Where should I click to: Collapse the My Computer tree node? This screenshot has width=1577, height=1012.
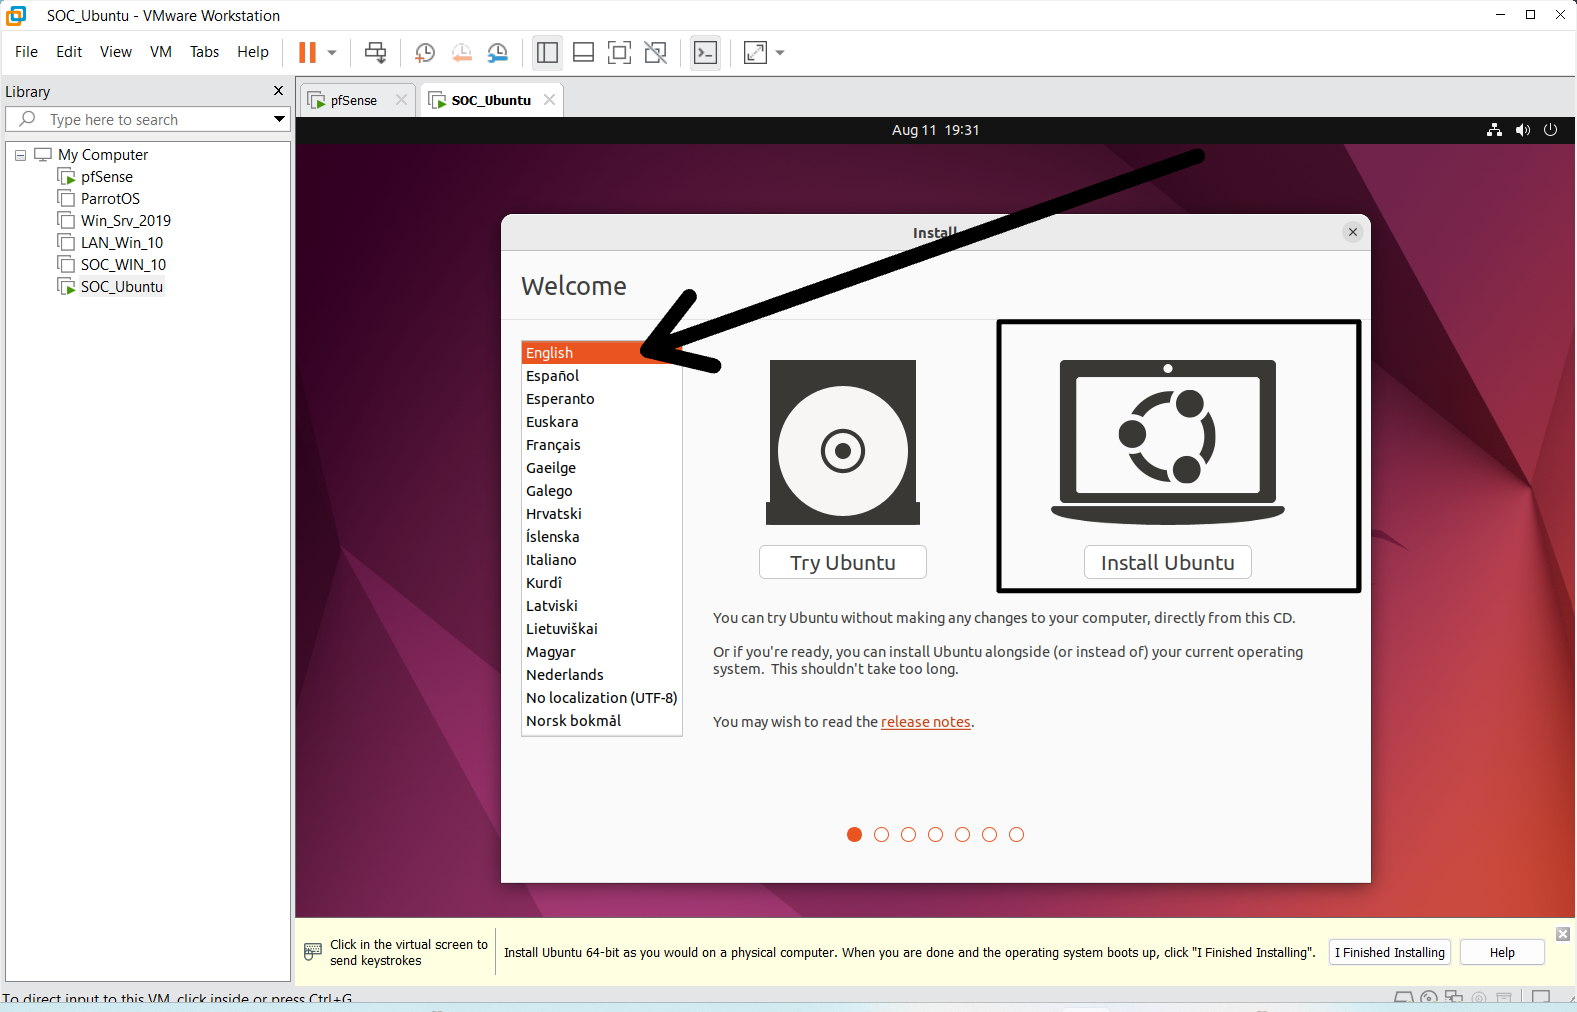pyautogui.click(x=20, y=155)
